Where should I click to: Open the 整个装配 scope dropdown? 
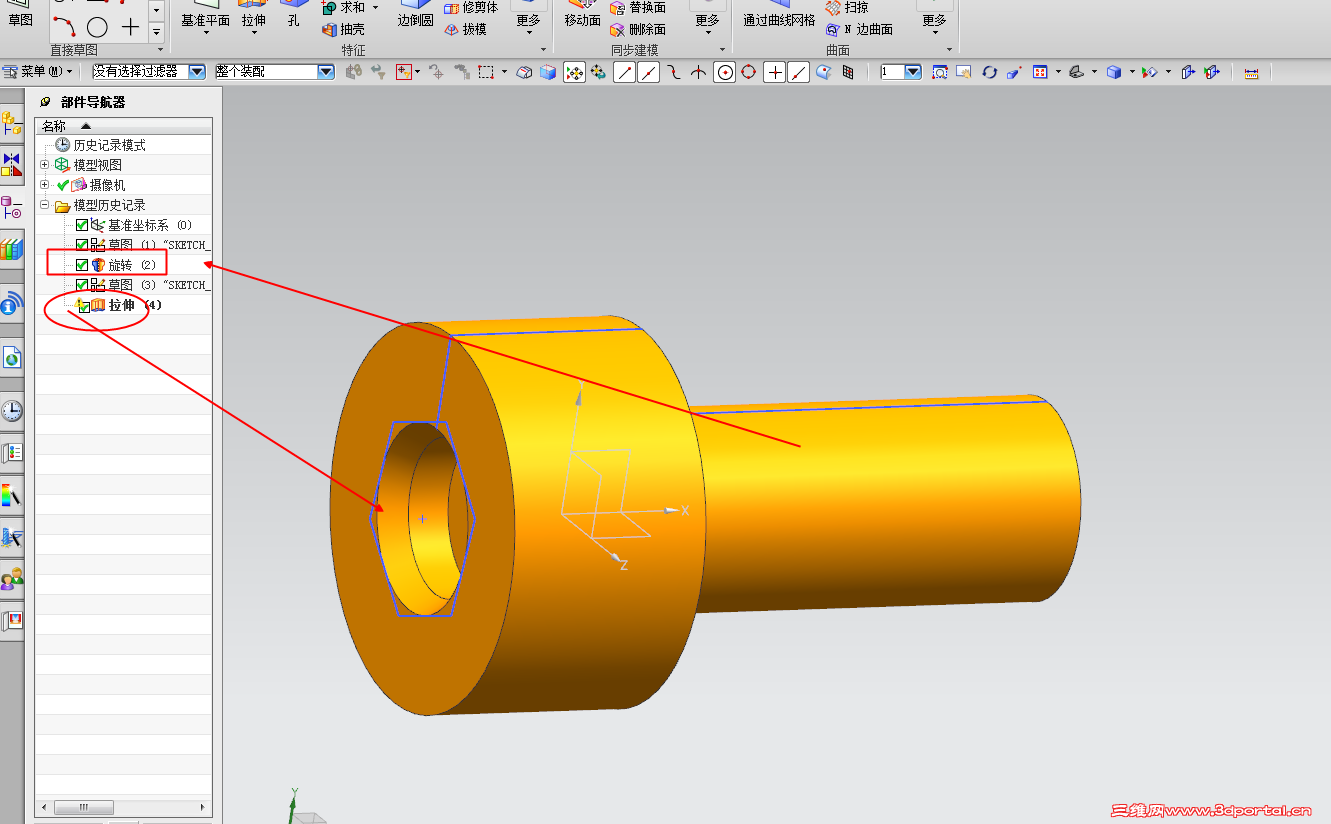(325, 72)
